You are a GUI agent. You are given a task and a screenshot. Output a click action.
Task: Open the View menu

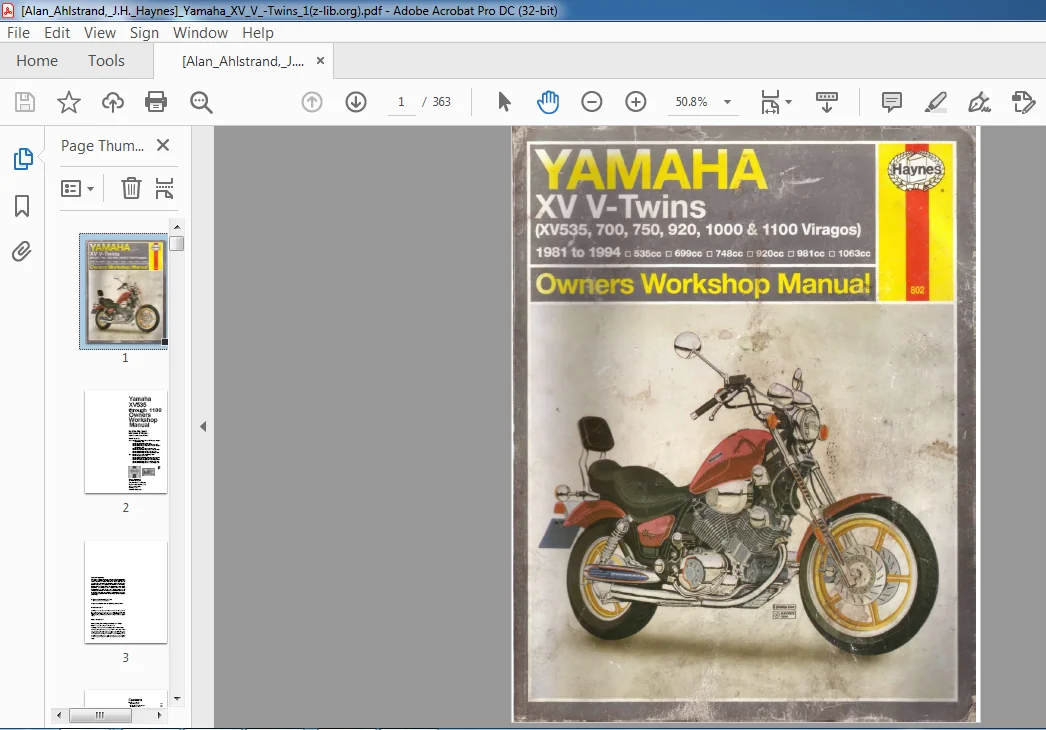coord(99,33)
